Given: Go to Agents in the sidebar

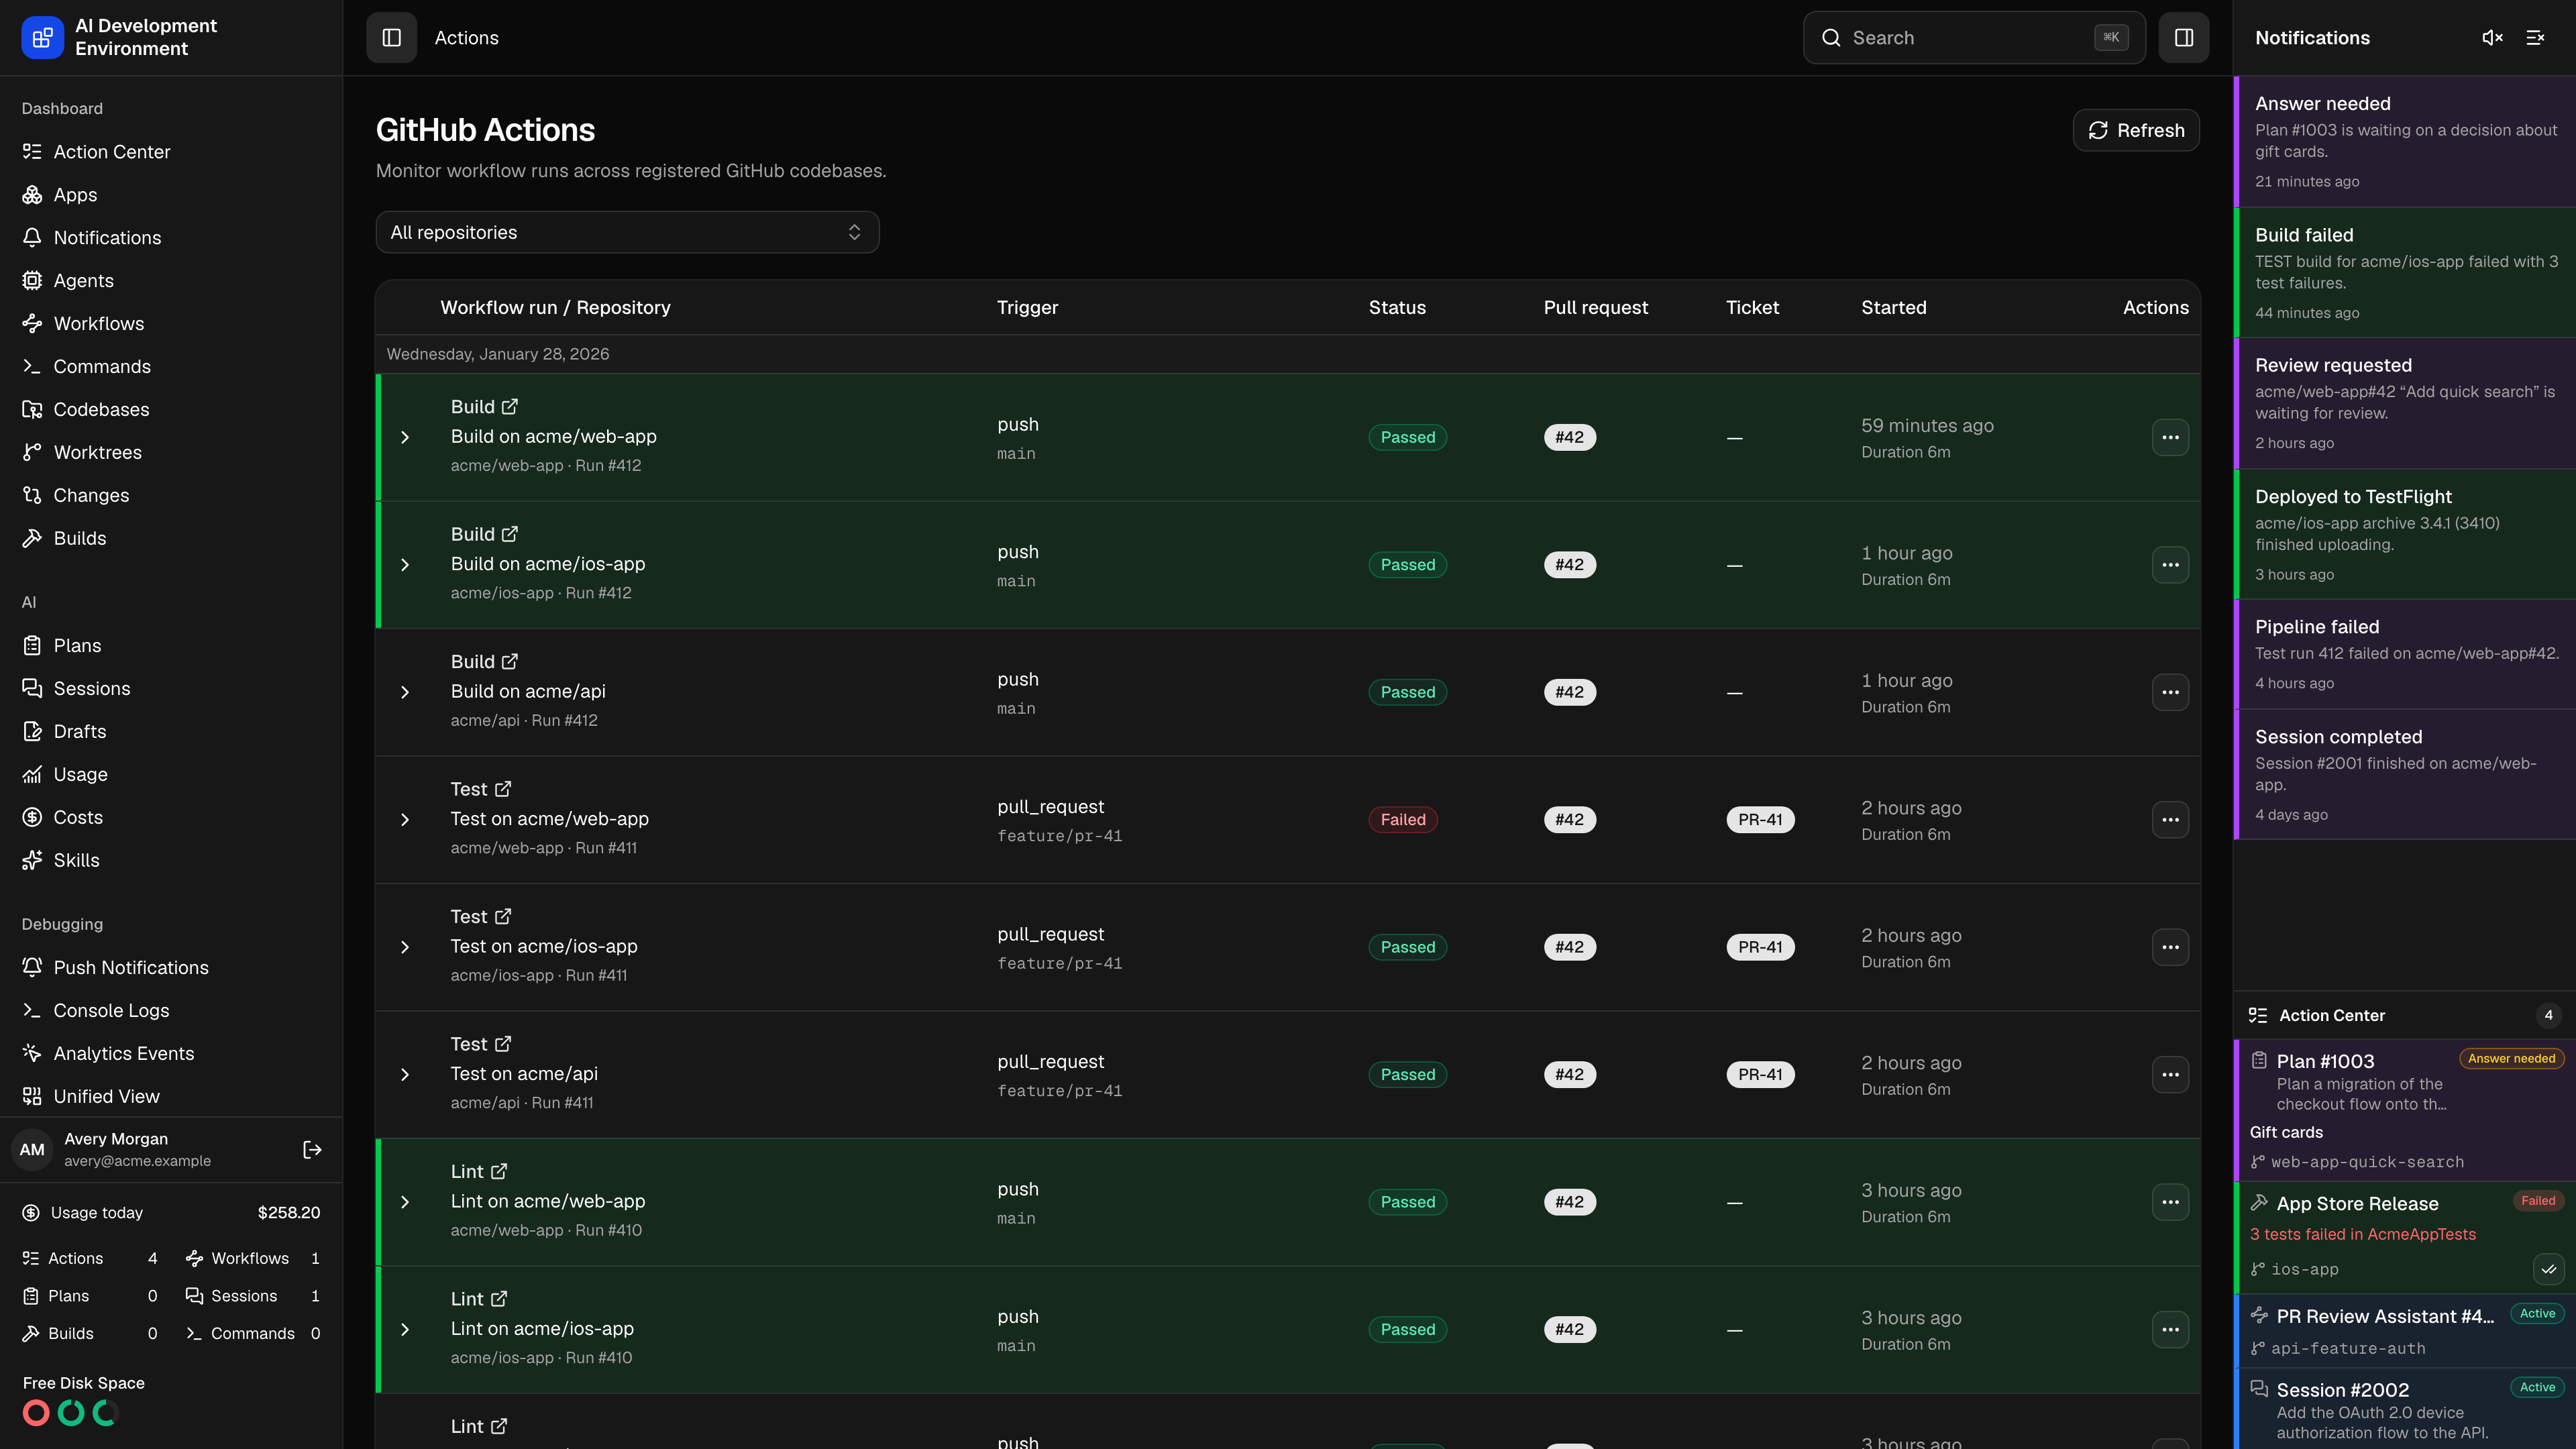Looking at the screenshot, I should [x=171, y=280].
